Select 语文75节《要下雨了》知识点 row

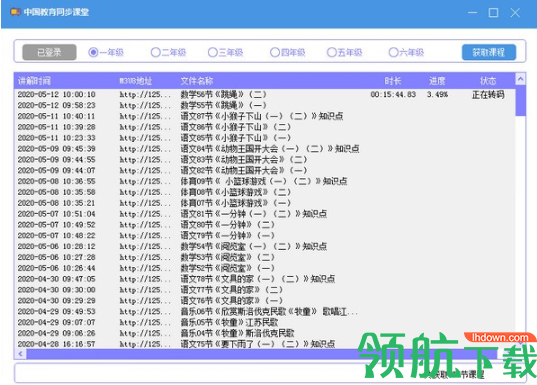(x=265, y=344)
